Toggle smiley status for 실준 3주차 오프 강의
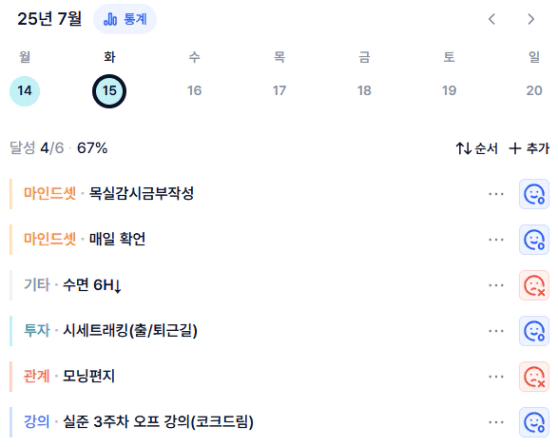558x447 pixels. click(x=534, y=422)
